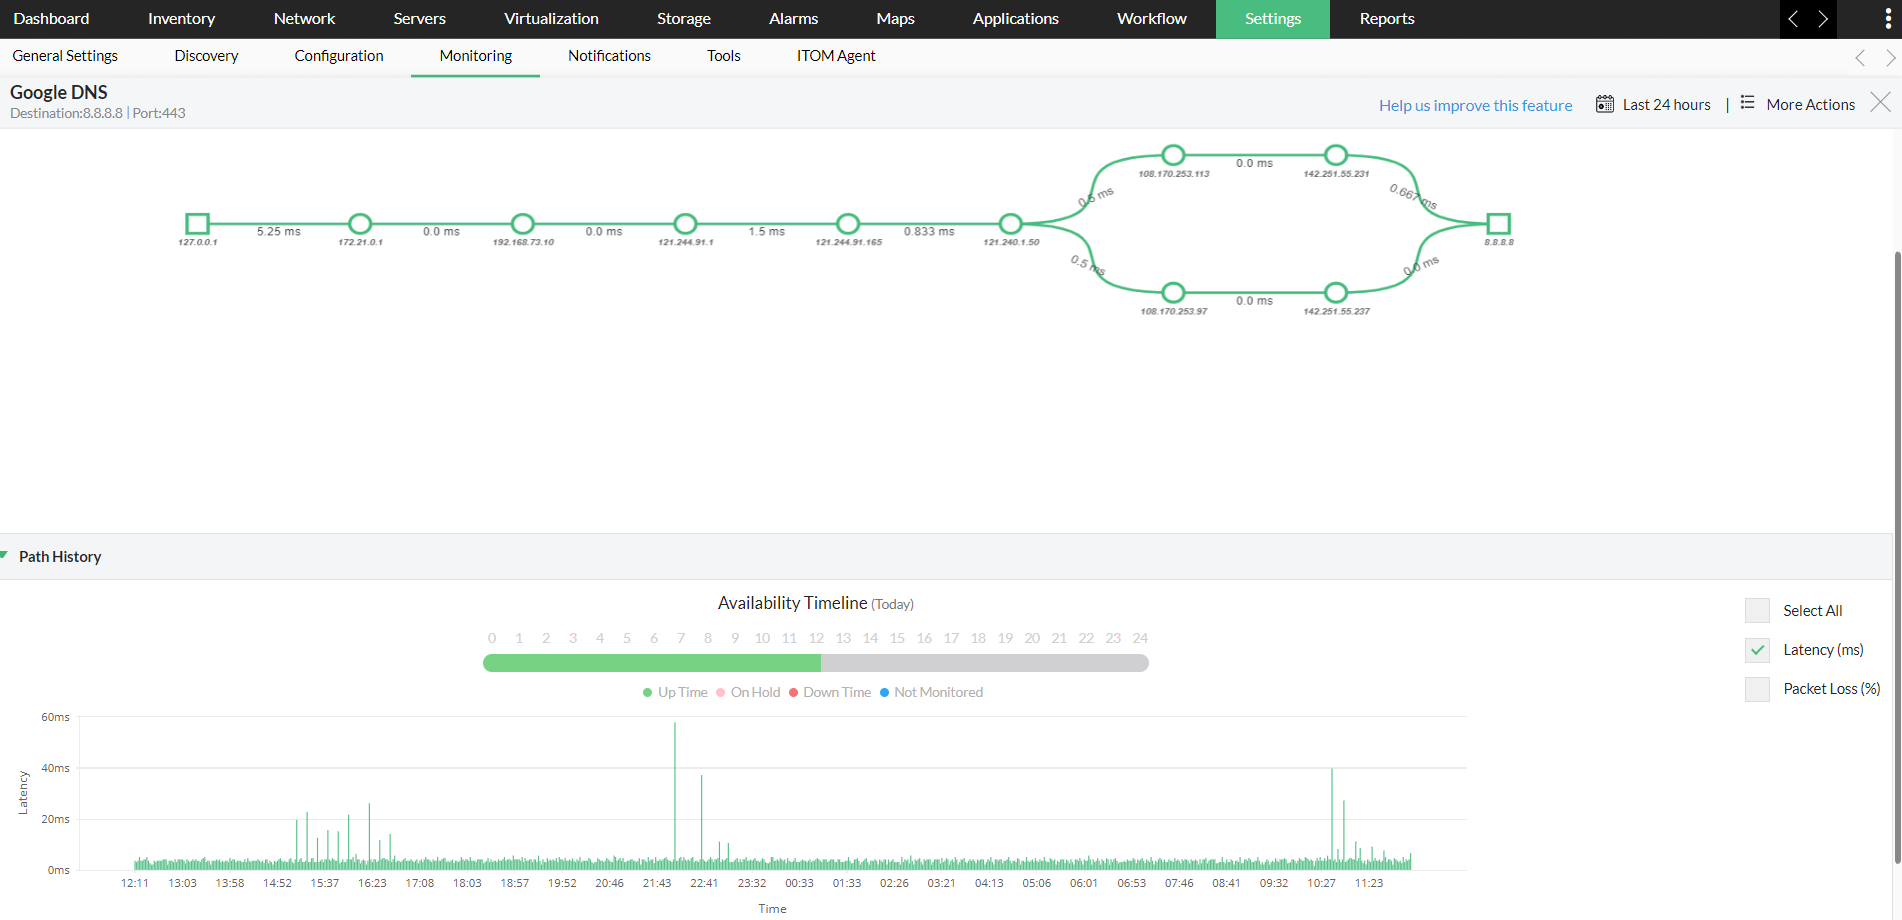Image resolution: width=1902 pixels, height=920 pixels.
Task: Open the Network menu
Action: [304, 18]
